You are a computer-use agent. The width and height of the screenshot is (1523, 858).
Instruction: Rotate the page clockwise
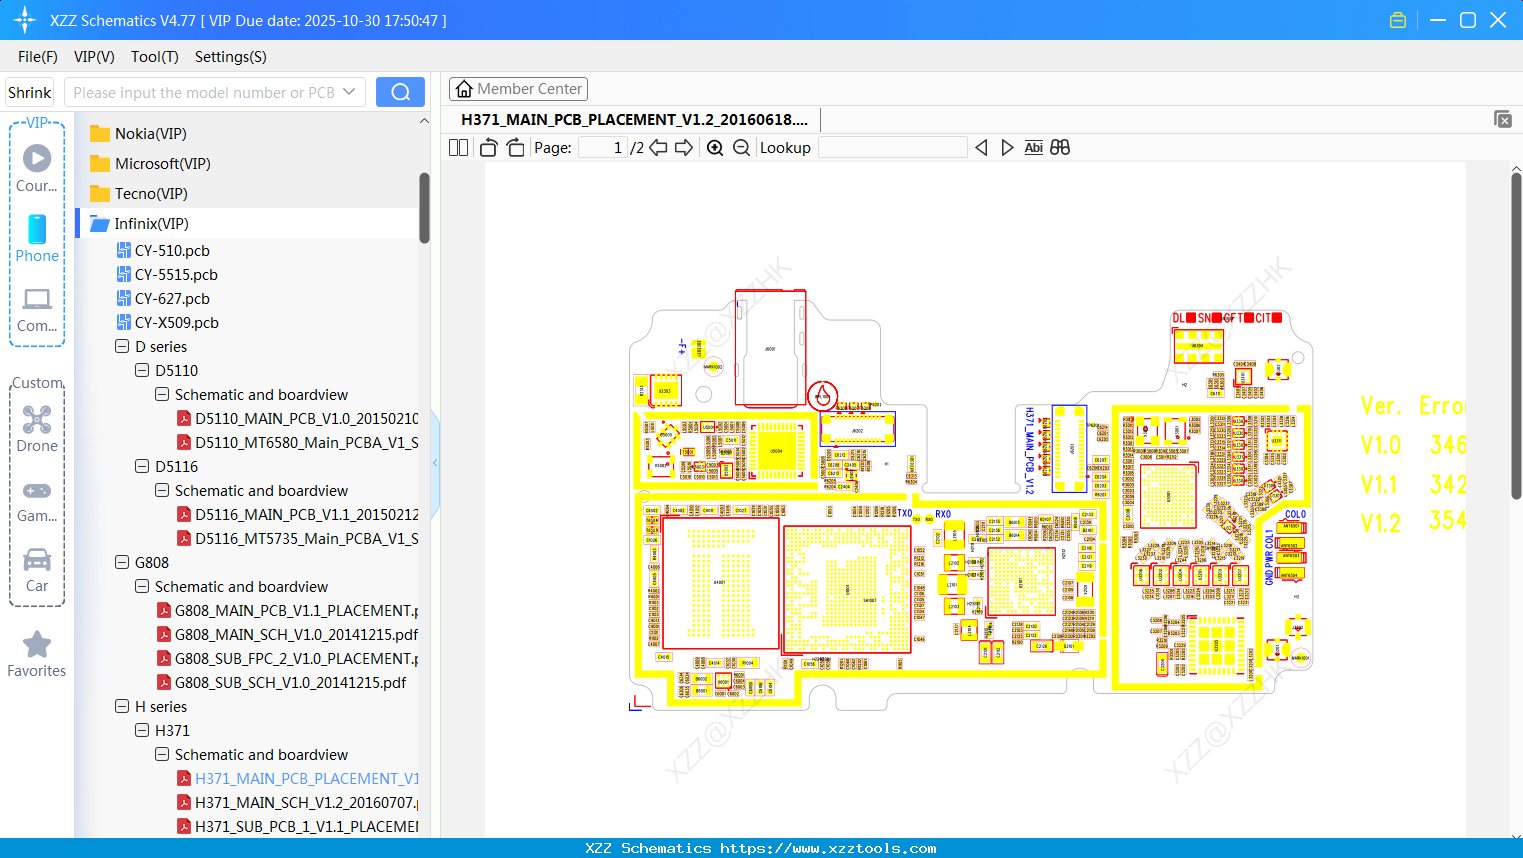[515, 147]
